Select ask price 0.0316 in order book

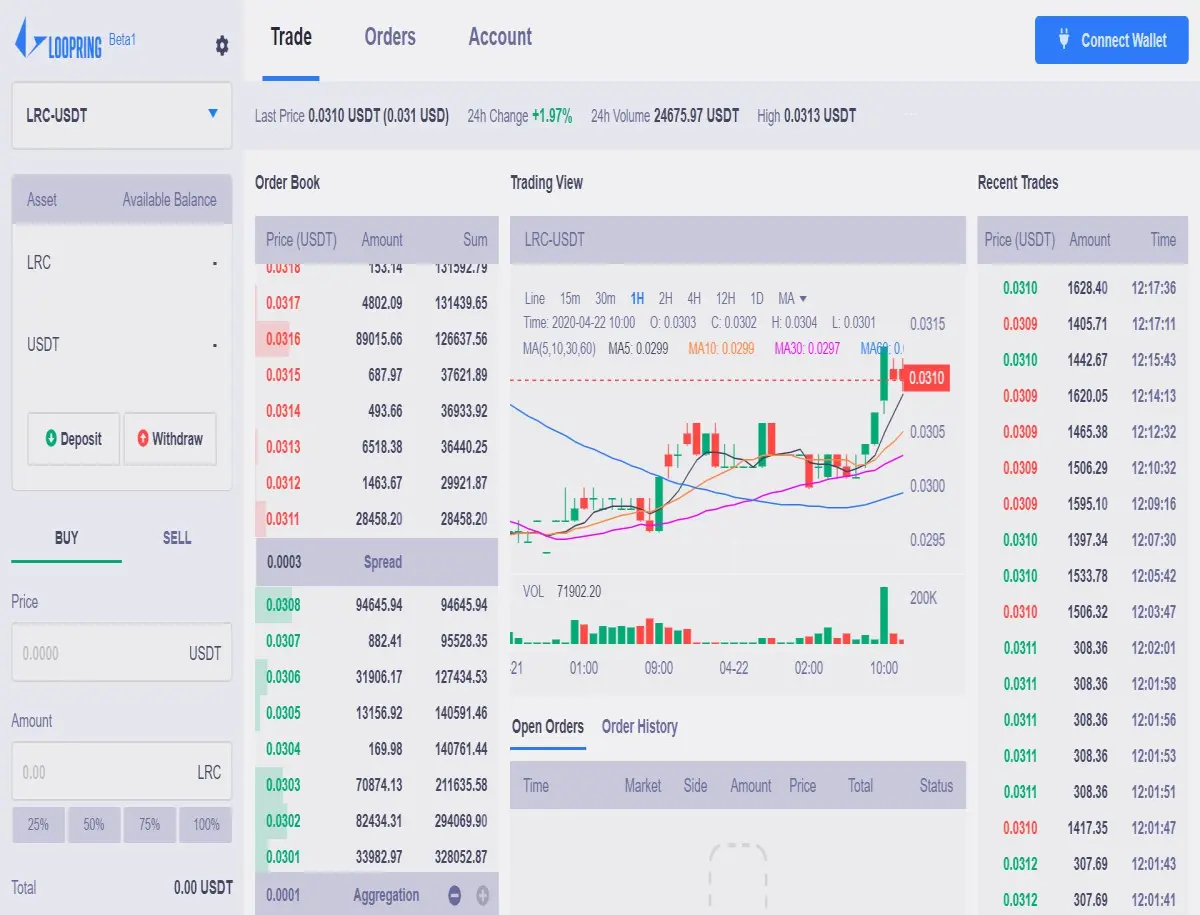(283, 339)
